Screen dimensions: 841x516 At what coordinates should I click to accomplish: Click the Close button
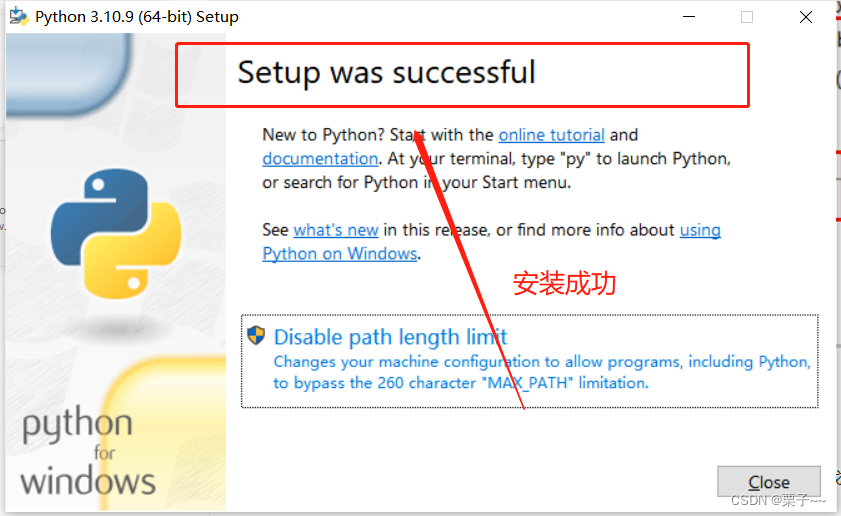click(x=769, y=482)
